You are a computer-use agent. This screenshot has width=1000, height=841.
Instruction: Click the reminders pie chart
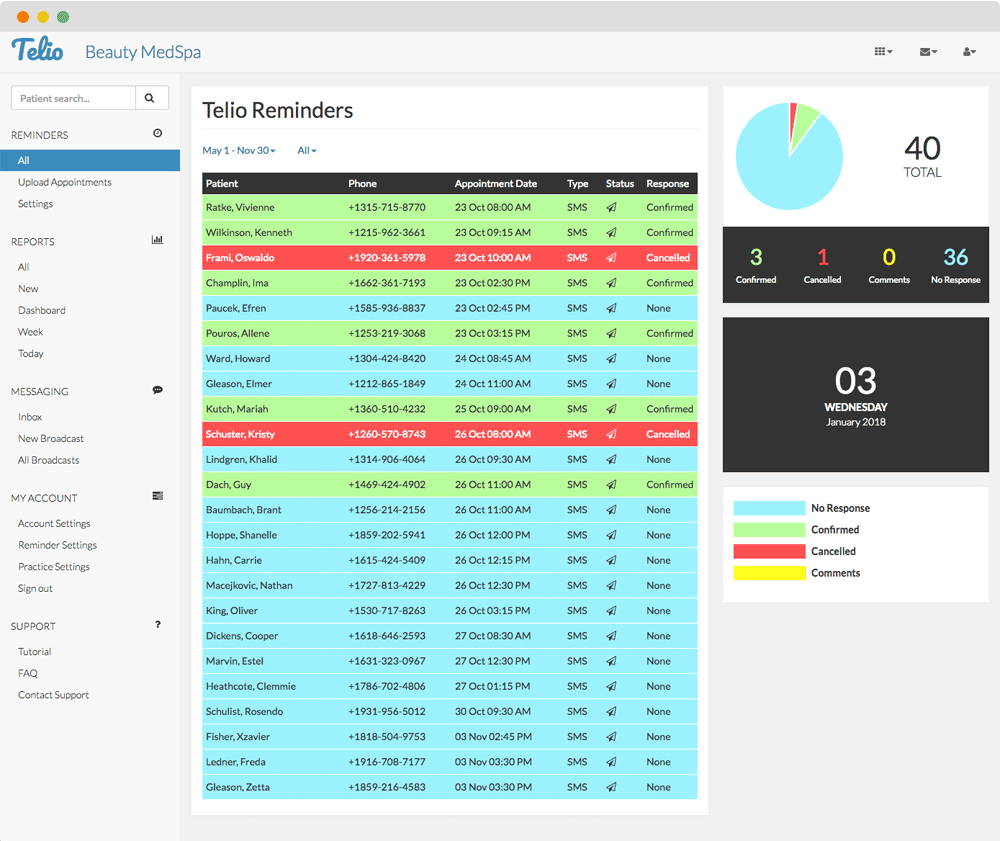point(789,156)
